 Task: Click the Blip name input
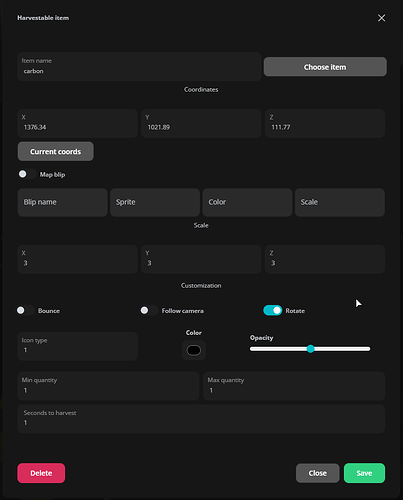(63, 202)
